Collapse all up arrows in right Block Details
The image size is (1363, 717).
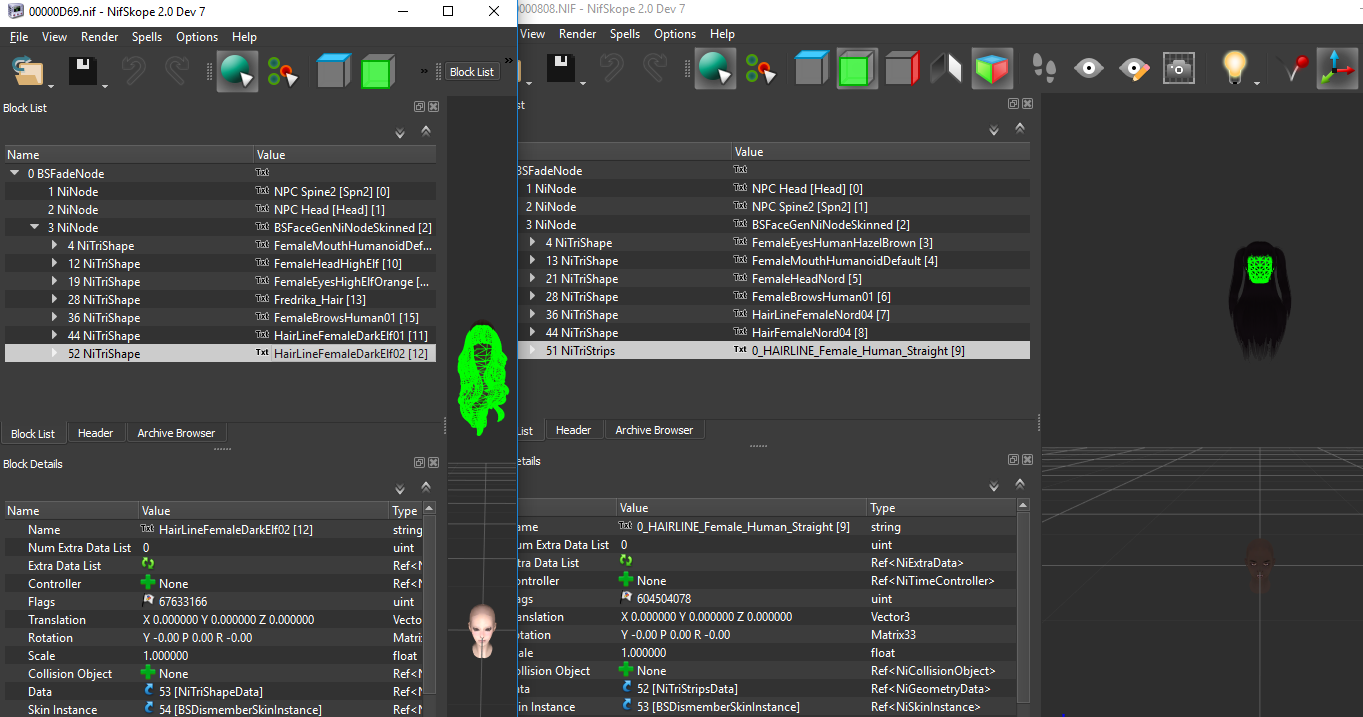pos(1020,485)
